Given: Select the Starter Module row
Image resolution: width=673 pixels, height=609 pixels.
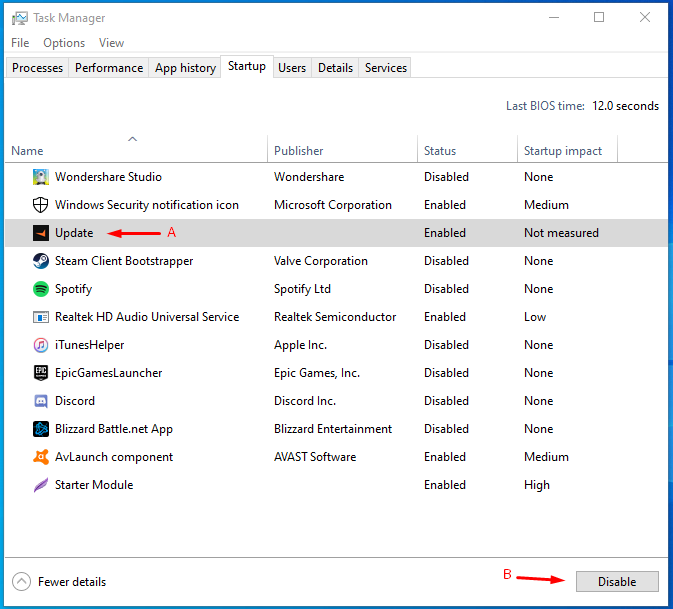Looking at the screenshot, I should pos(94,485).
